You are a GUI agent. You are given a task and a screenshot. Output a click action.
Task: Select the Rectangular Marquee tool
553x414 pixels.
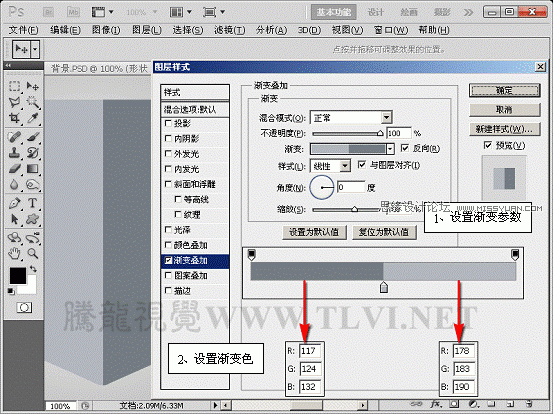pyautogui.click(x=14, y=86)
